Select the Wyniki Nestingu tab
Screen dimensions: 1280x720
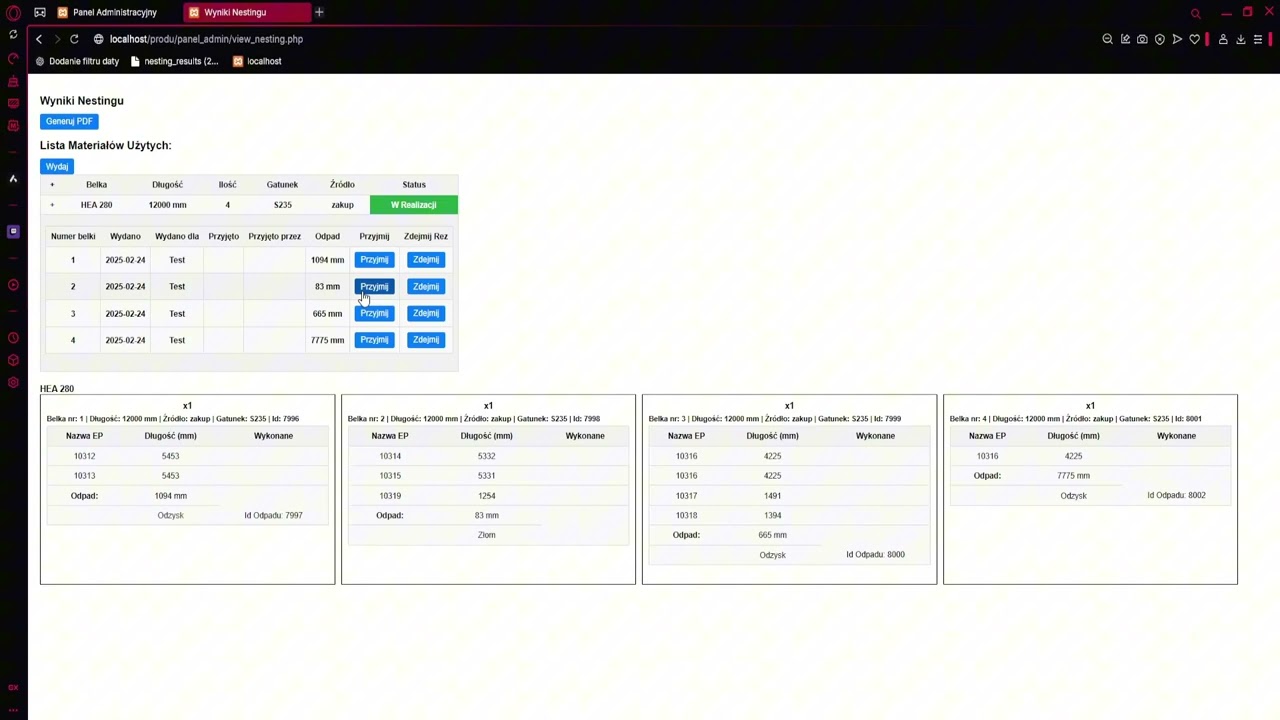click(x=246, y=12)
